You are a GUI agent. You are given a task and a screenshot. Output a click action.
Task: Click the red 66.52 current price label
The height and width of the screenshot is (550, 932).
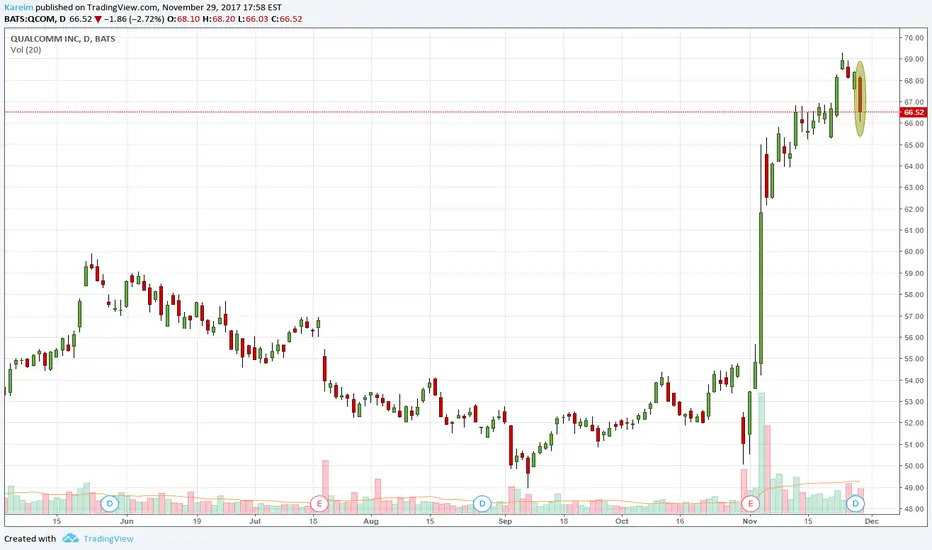[x=914, y=112]
